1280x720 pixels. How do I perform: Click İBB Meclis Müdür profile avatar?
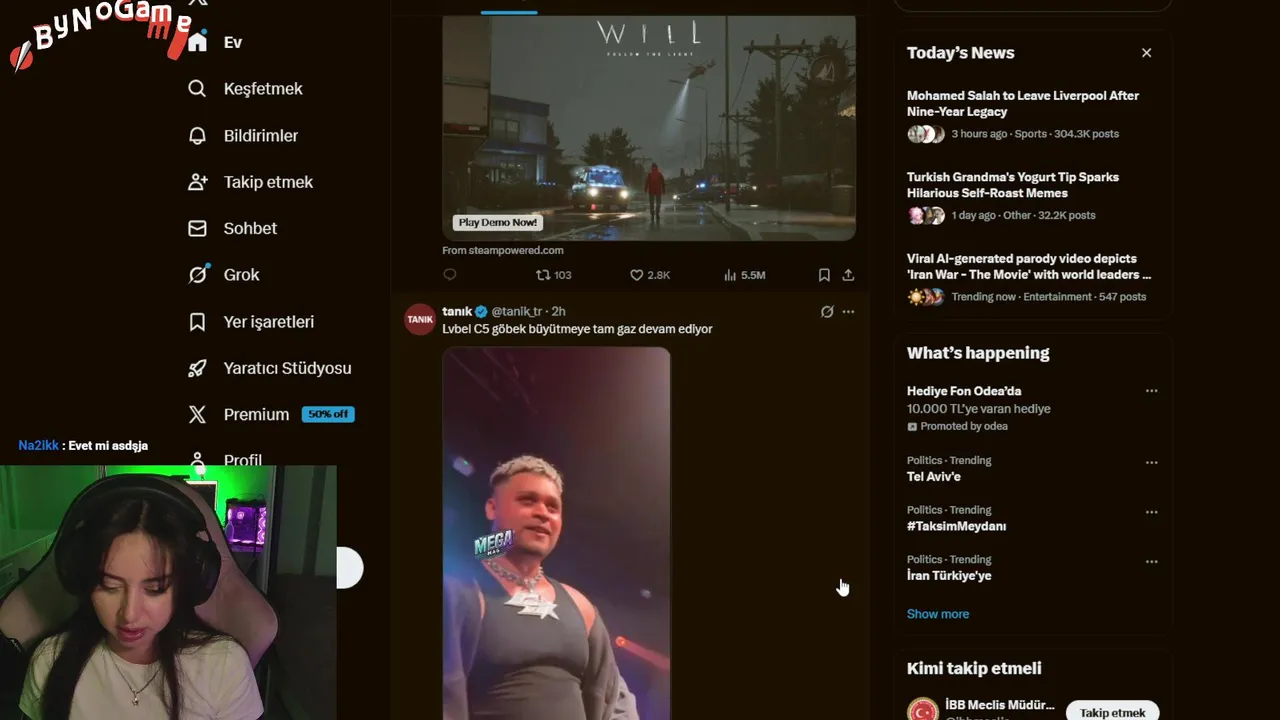(x=922, y=709)
